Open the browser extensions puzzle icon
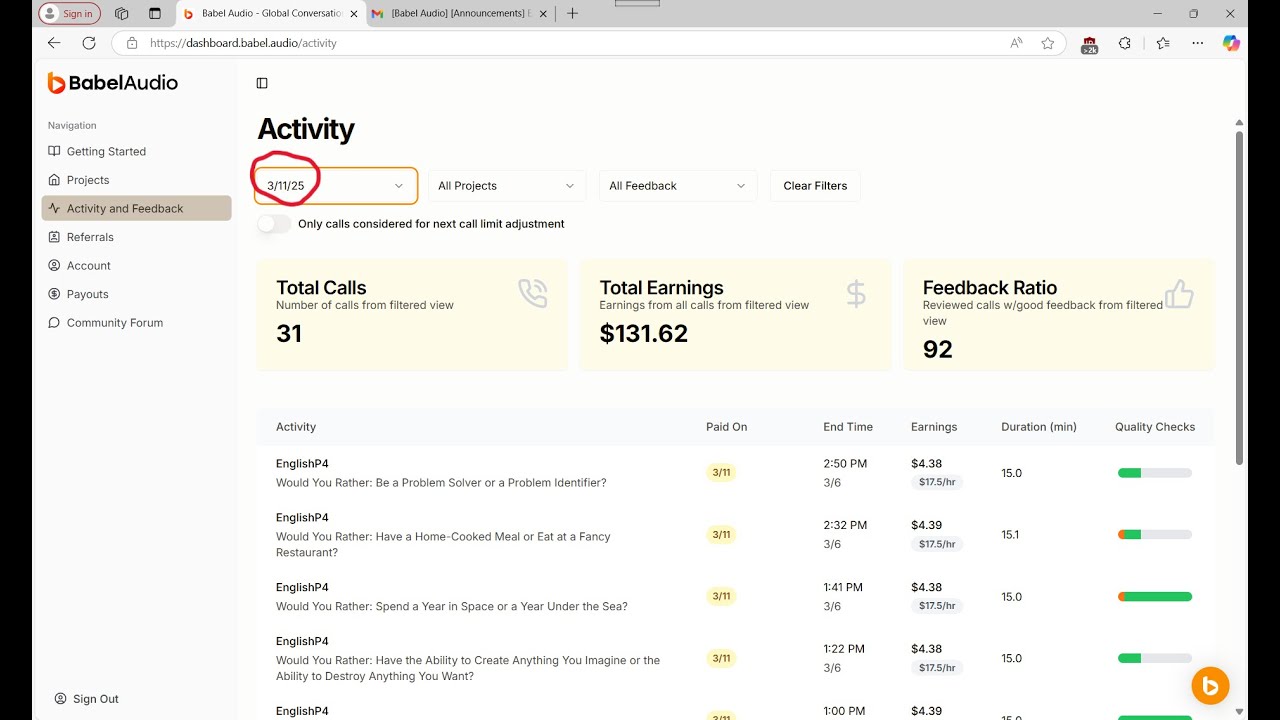 click(1125, 43)
